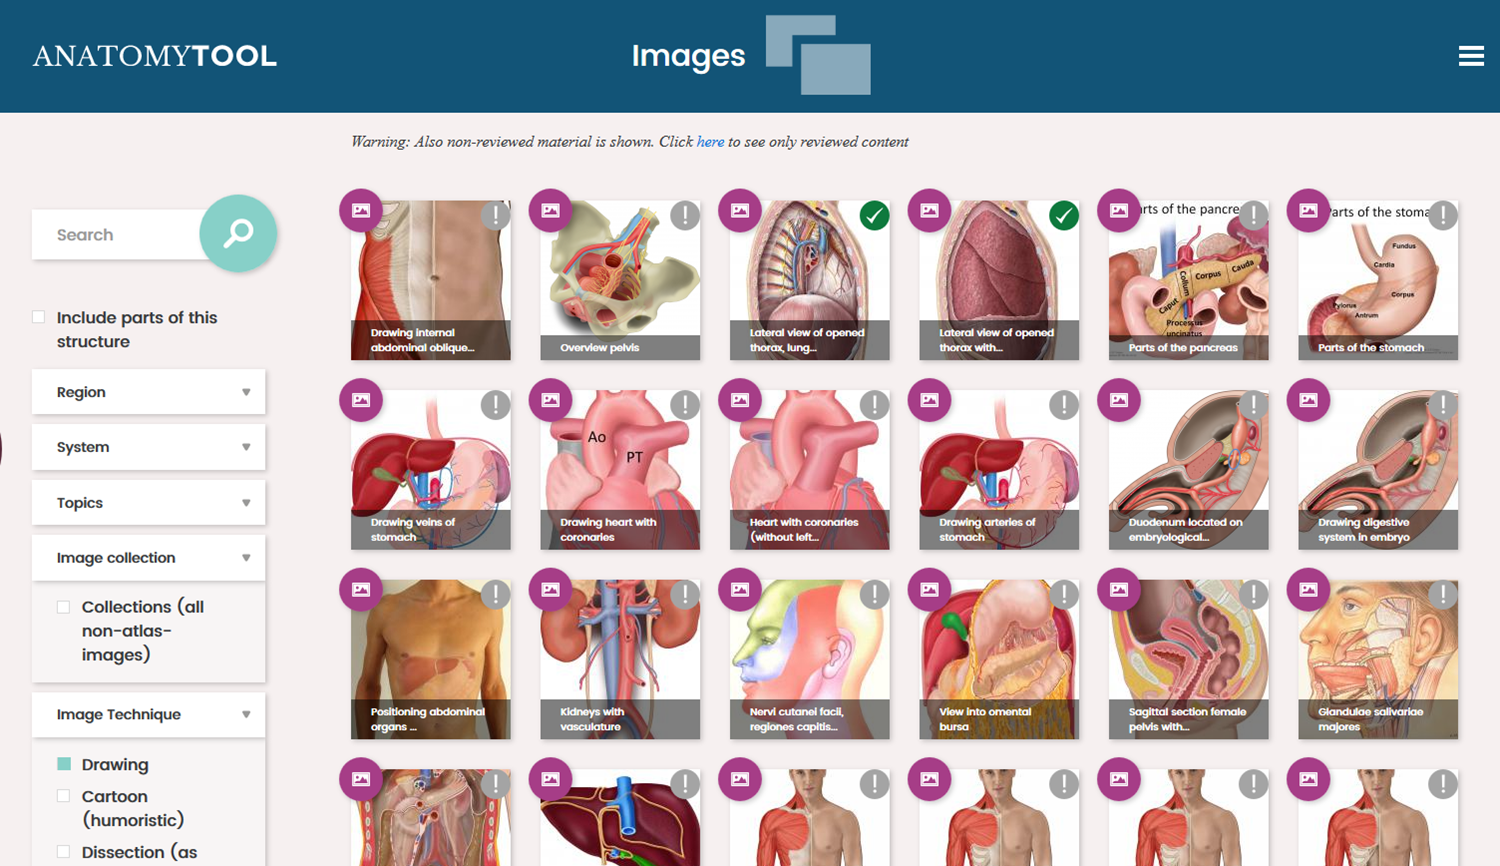Click the 'here' link for reviewed content
1500x866 pixels.
point(710,142)
